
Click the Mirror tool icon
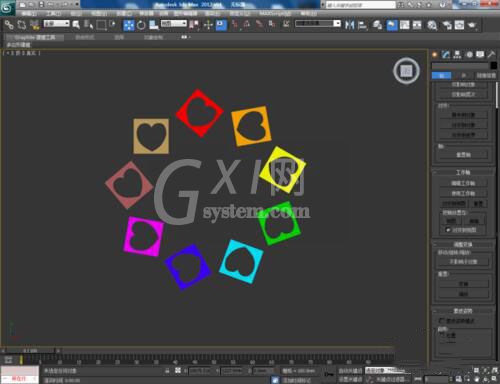click(x=349, y=25)
